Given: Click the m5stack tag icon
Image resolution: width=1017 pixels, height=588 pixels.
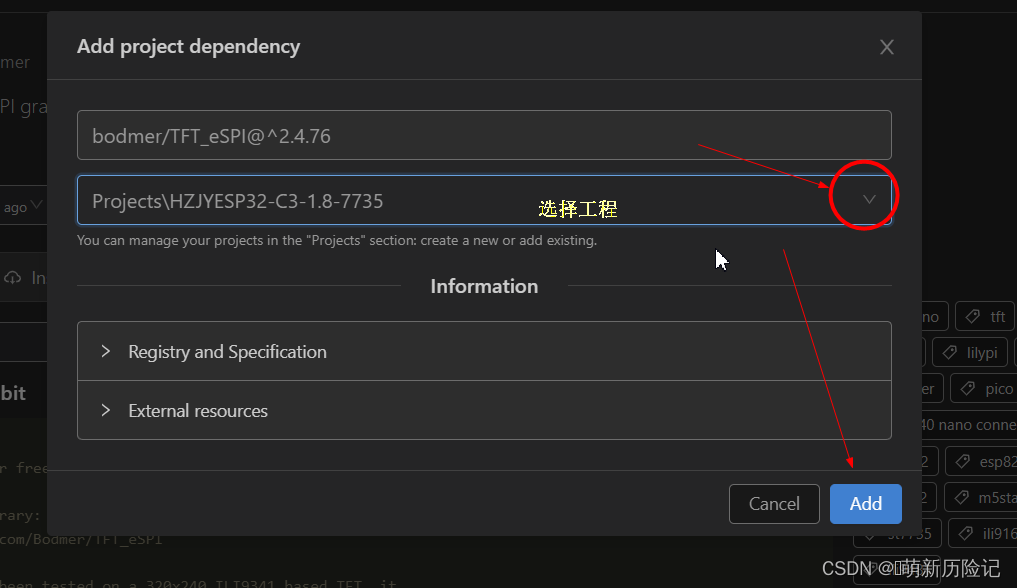Looking at the screenshot, I should tap(962, 496).
